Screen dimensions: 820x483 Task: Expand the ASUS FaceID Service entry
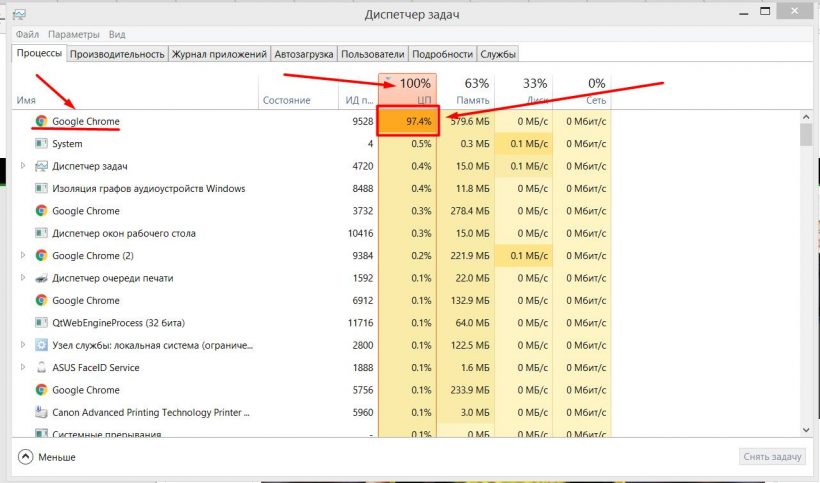point(24,368)
